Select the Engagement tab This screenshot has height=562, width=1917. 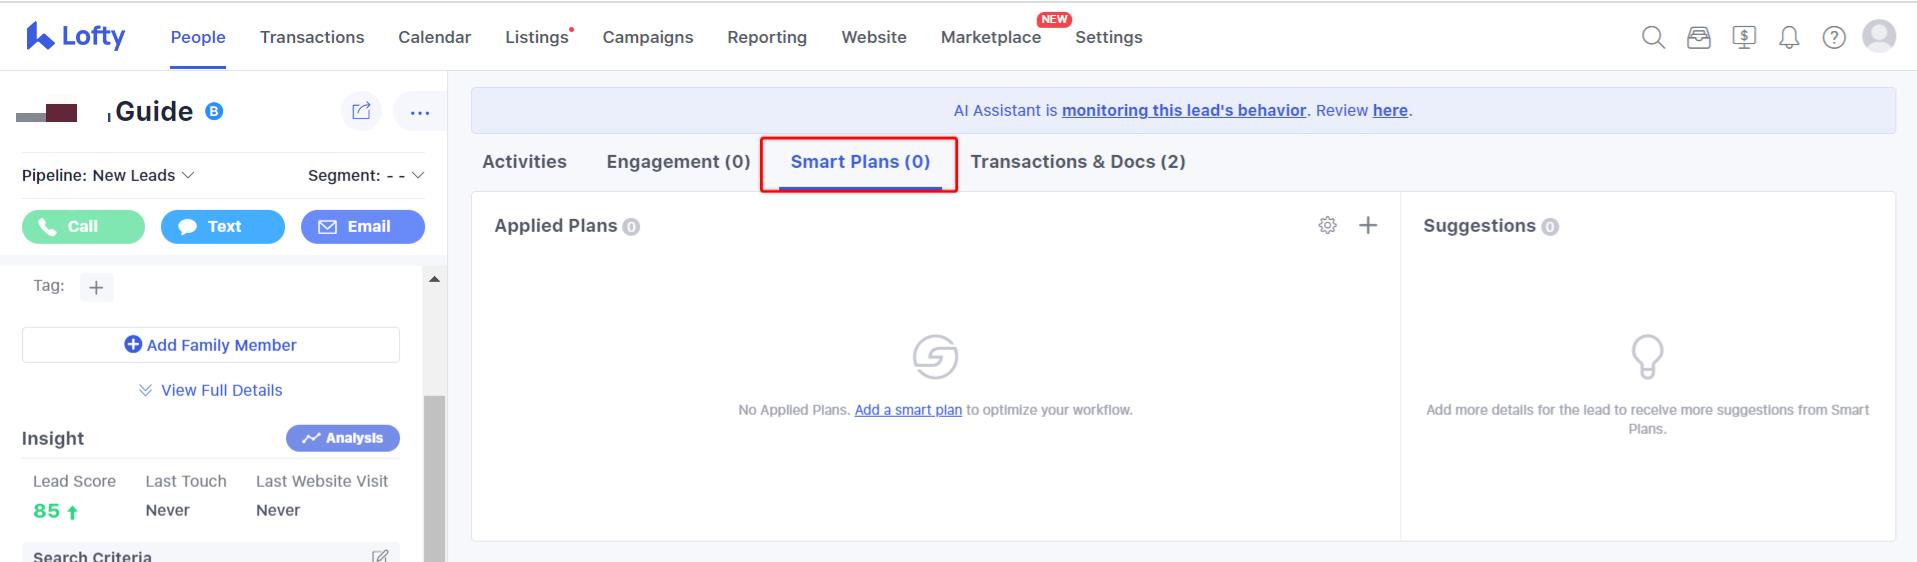[x=678, y=162]
